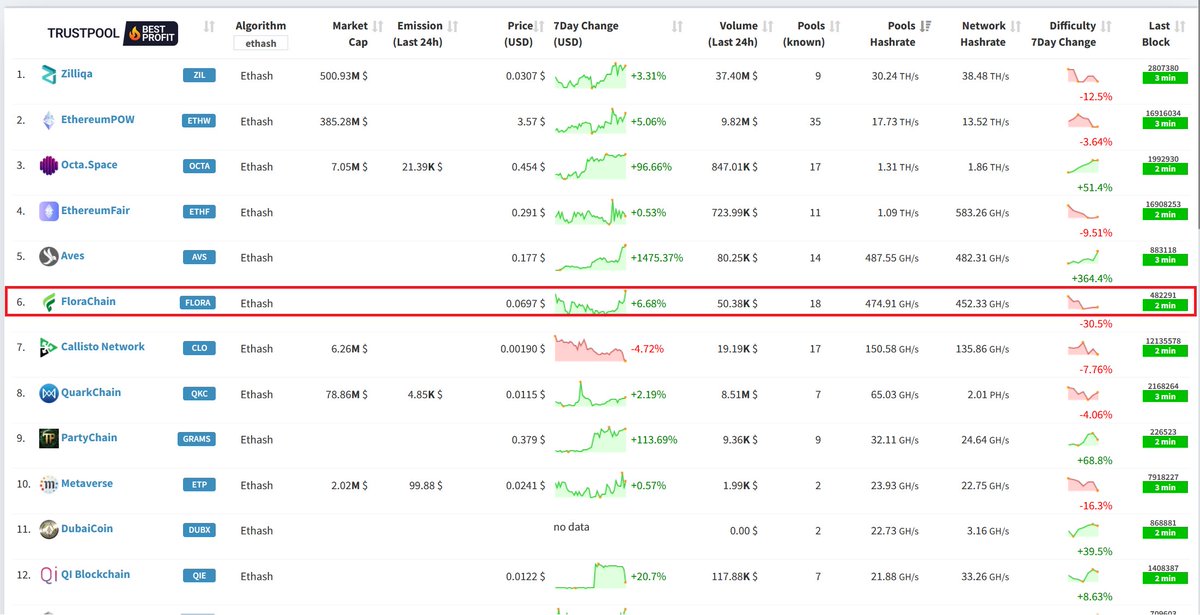Open the EthereumPOW coin page link
1200x615 pixels.
pos(98,119)
